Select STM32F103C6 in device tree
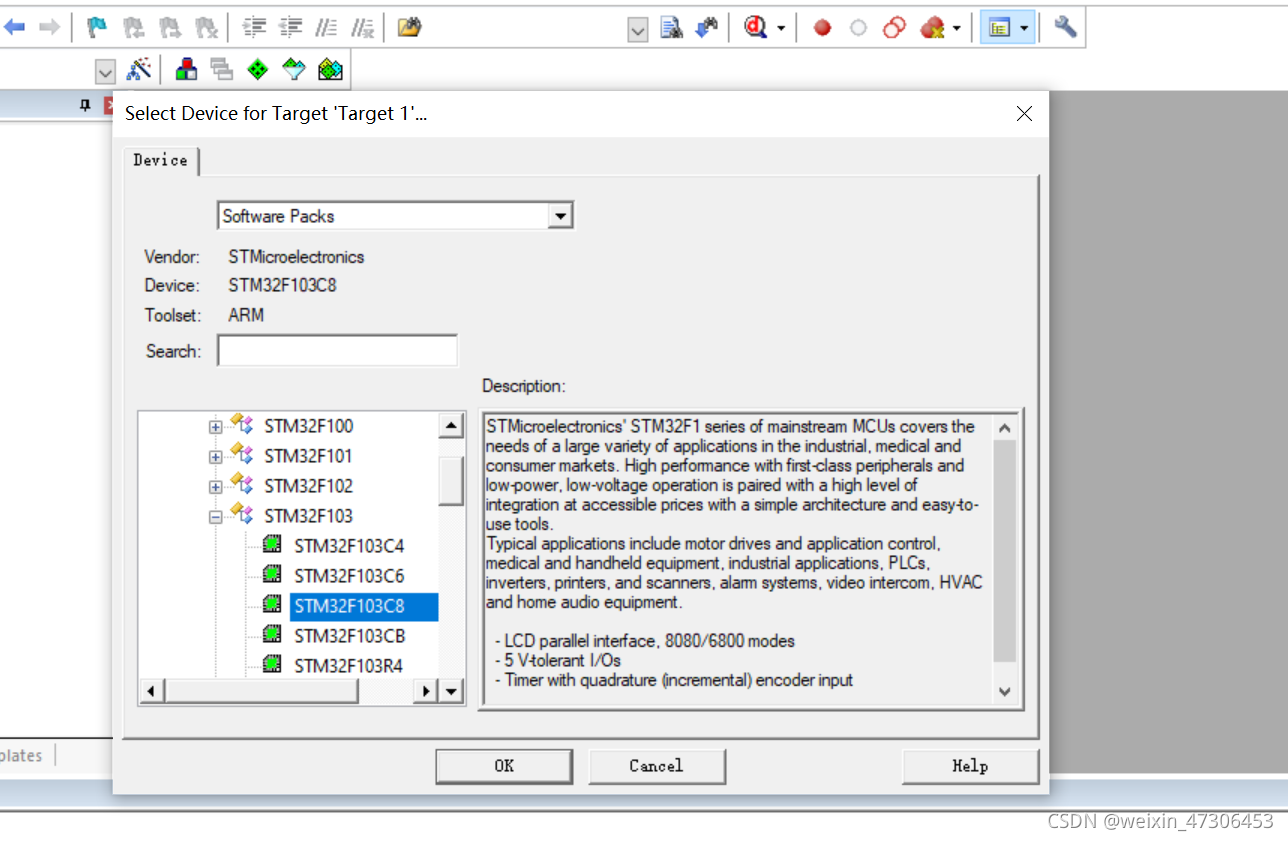Viewport: 1288px width, 841px height. coord(349,576)
